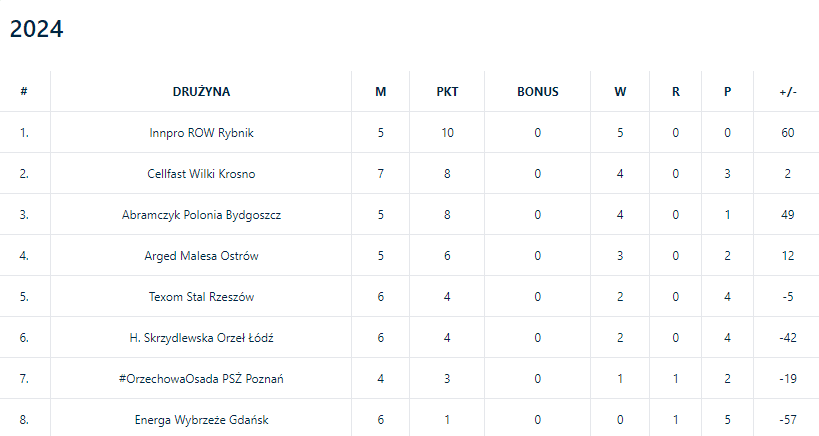Screen dimensions: 819x436
Task: Click the W wins column header
Action: (620, 92)
